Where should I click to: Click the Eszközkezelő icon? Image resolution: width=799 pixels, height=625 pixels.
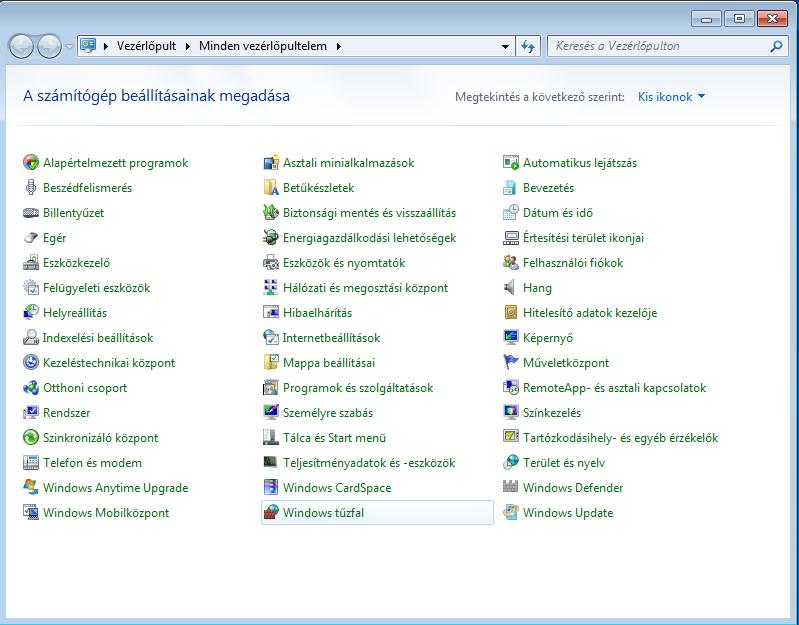coord(31,262)
